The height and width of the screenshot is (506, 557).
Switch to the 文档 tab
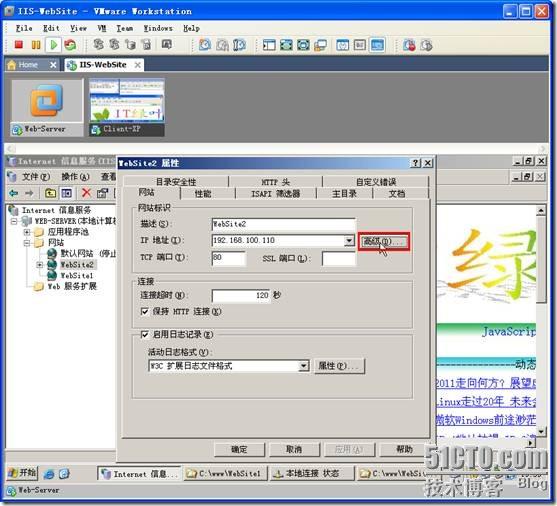click(x=396, y=193)
